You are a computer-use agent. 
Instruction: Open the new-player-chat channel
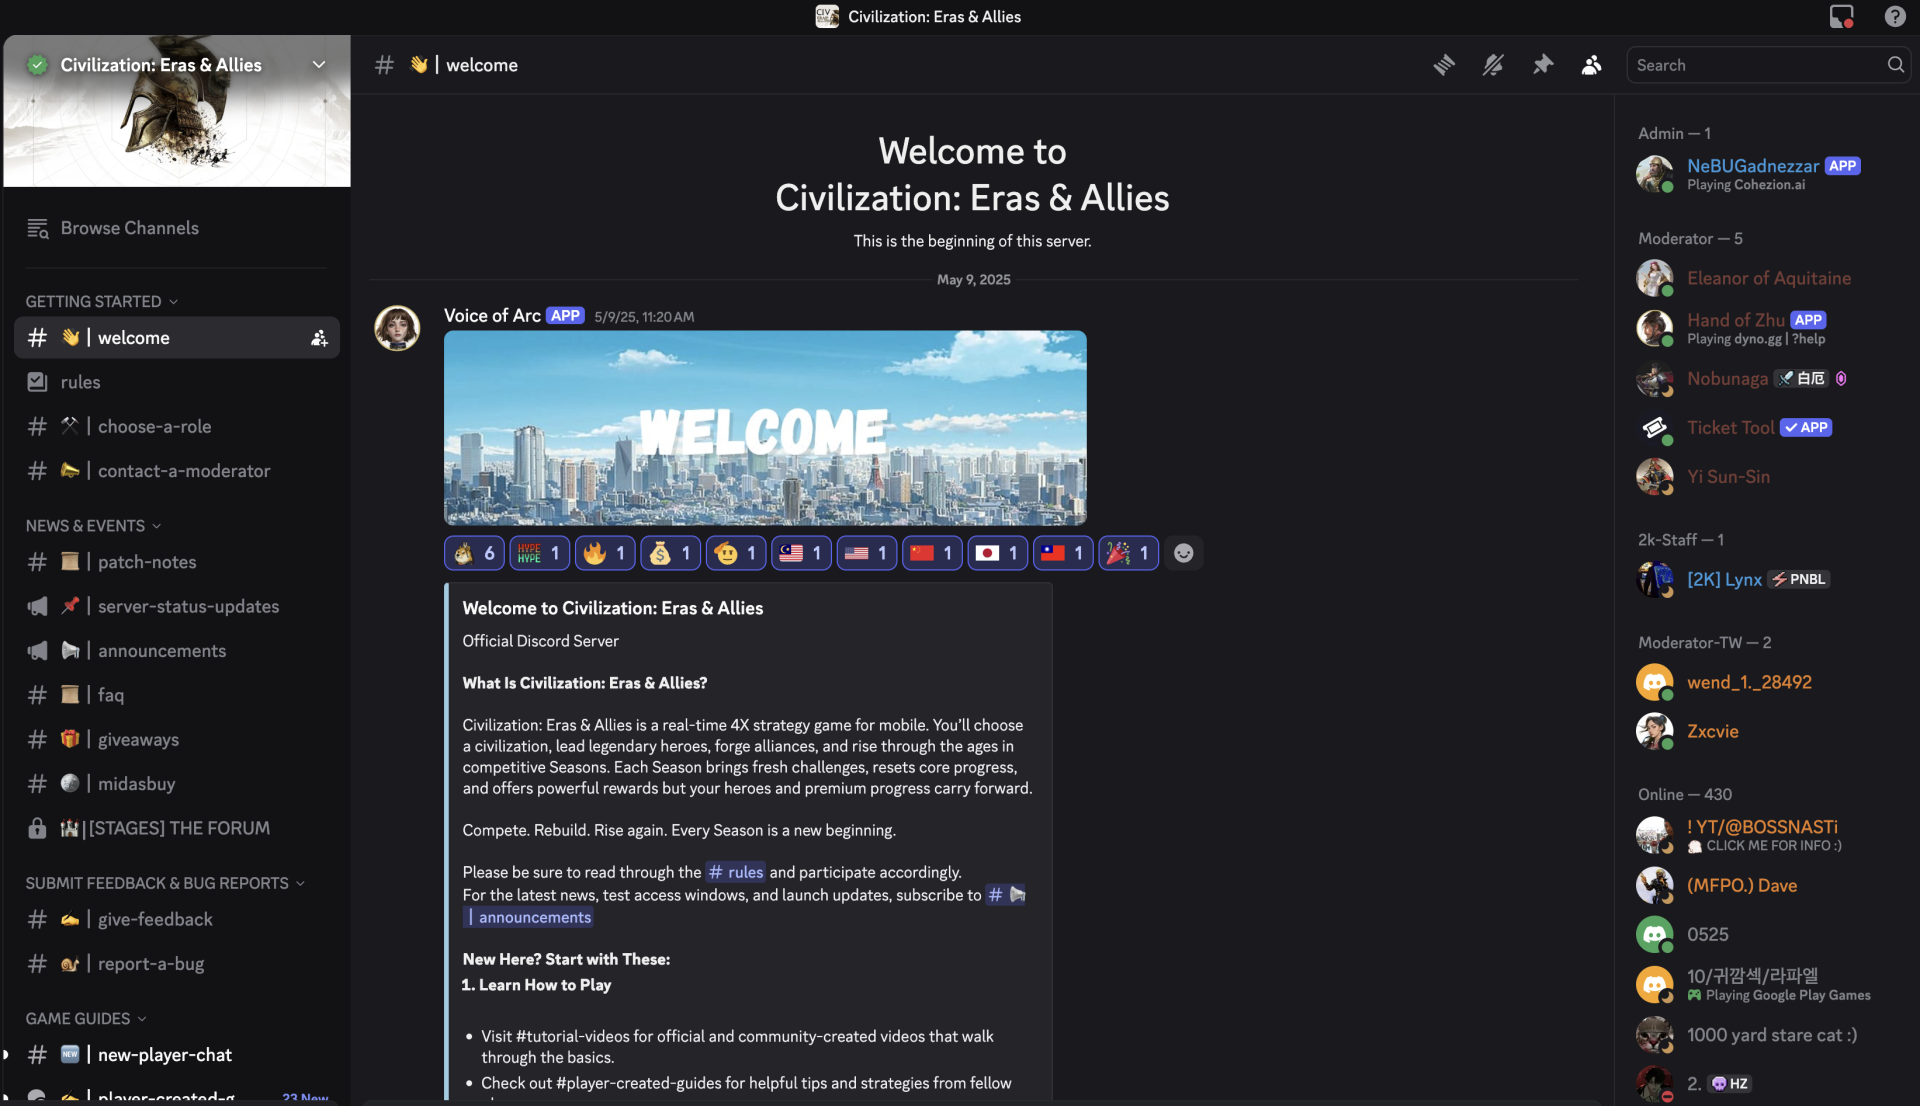tap(177, 1054)
